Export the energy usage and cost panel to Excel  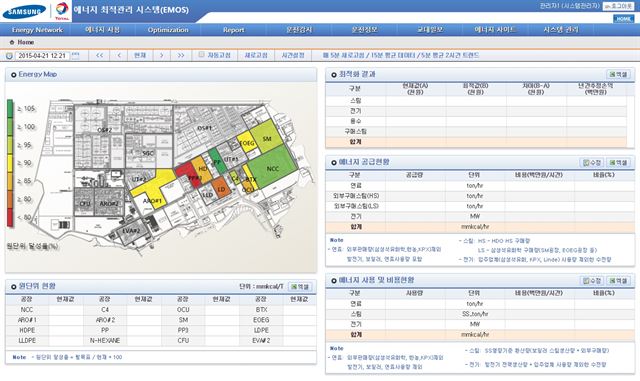[x=618, y=281]
